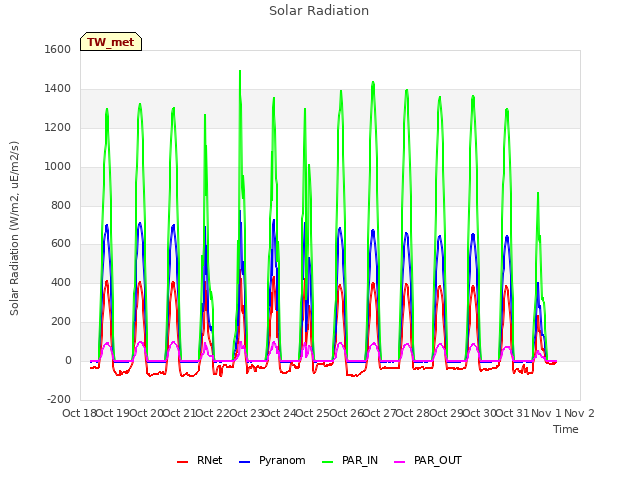The width and height of the screenshot is (640, 480).
Task: Click the Oct 27 x-axis date label
Action: [x=380, y=413]
